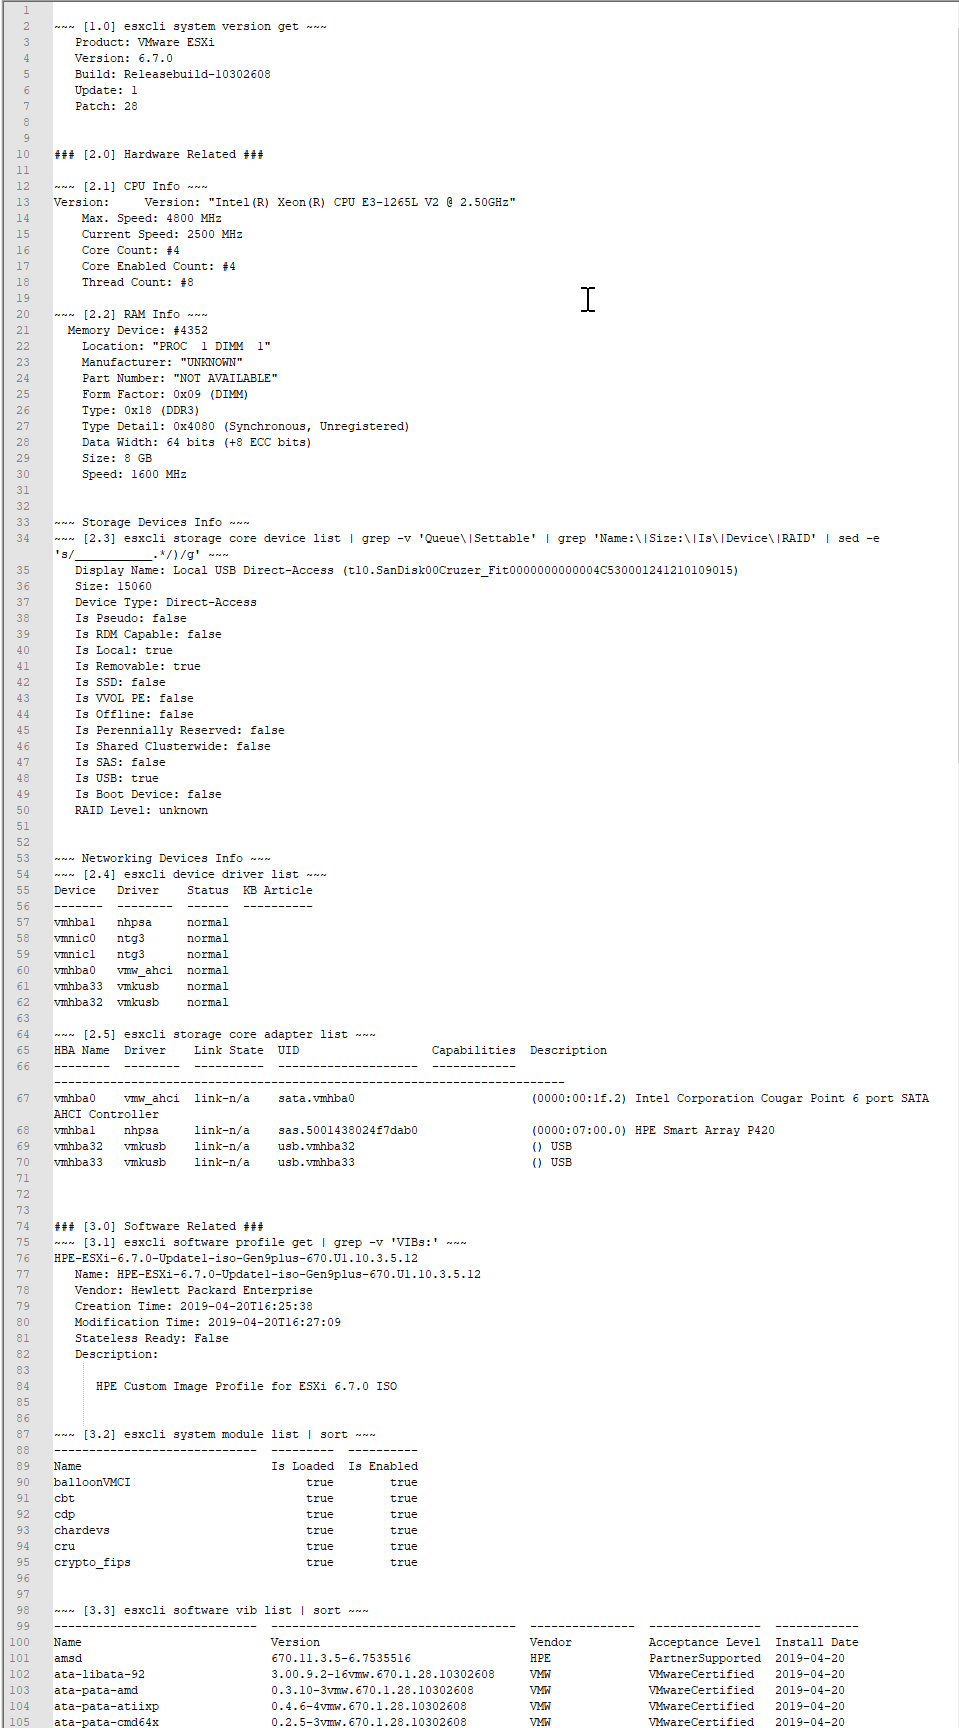Click the 'Networking Devices Info' heading
959x1728 pixels.
162,858
